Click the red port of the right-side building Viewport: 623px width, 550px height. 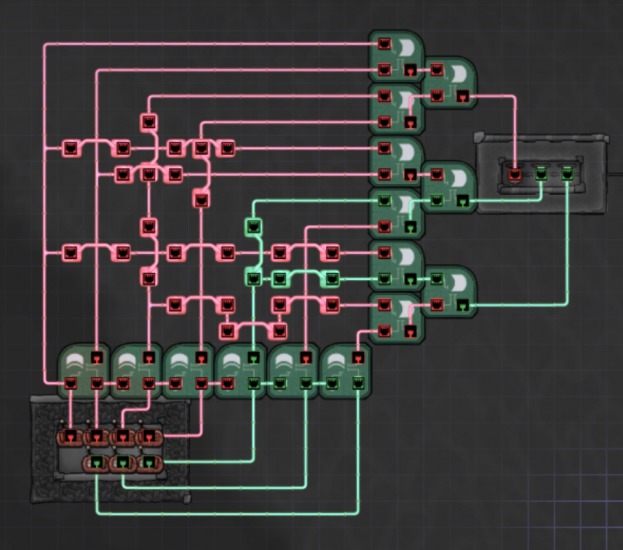pos(515,174)
